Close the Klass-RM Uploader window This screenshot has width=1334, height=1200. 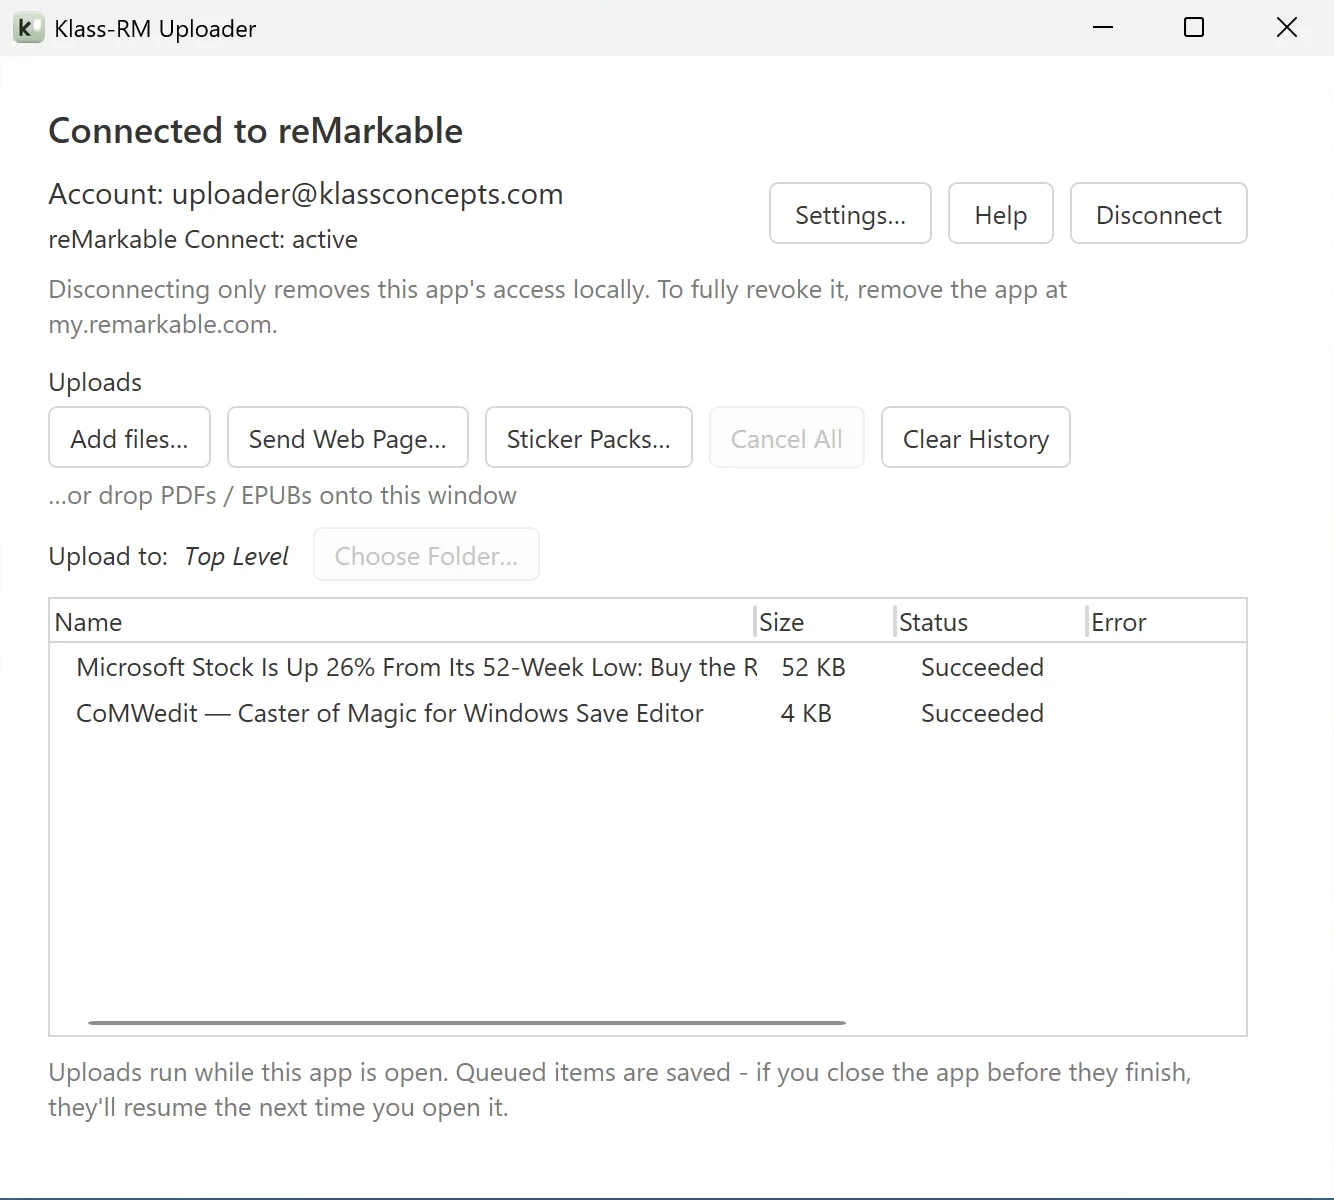pyautogui.click(x=1286, y=27)
